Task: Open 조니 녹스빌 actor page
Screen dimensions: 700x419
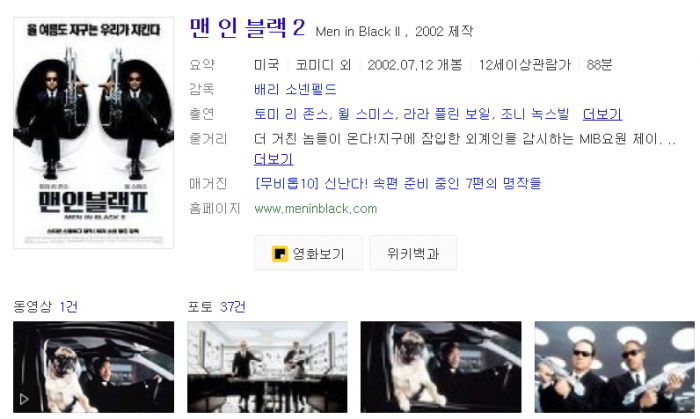Action: click(x=535, y=114)
